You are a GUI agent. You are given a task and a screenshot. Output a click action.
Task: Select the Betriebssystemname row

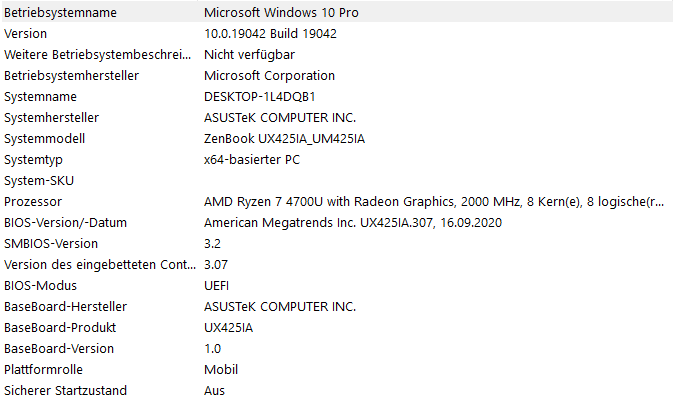pos(337,12)
